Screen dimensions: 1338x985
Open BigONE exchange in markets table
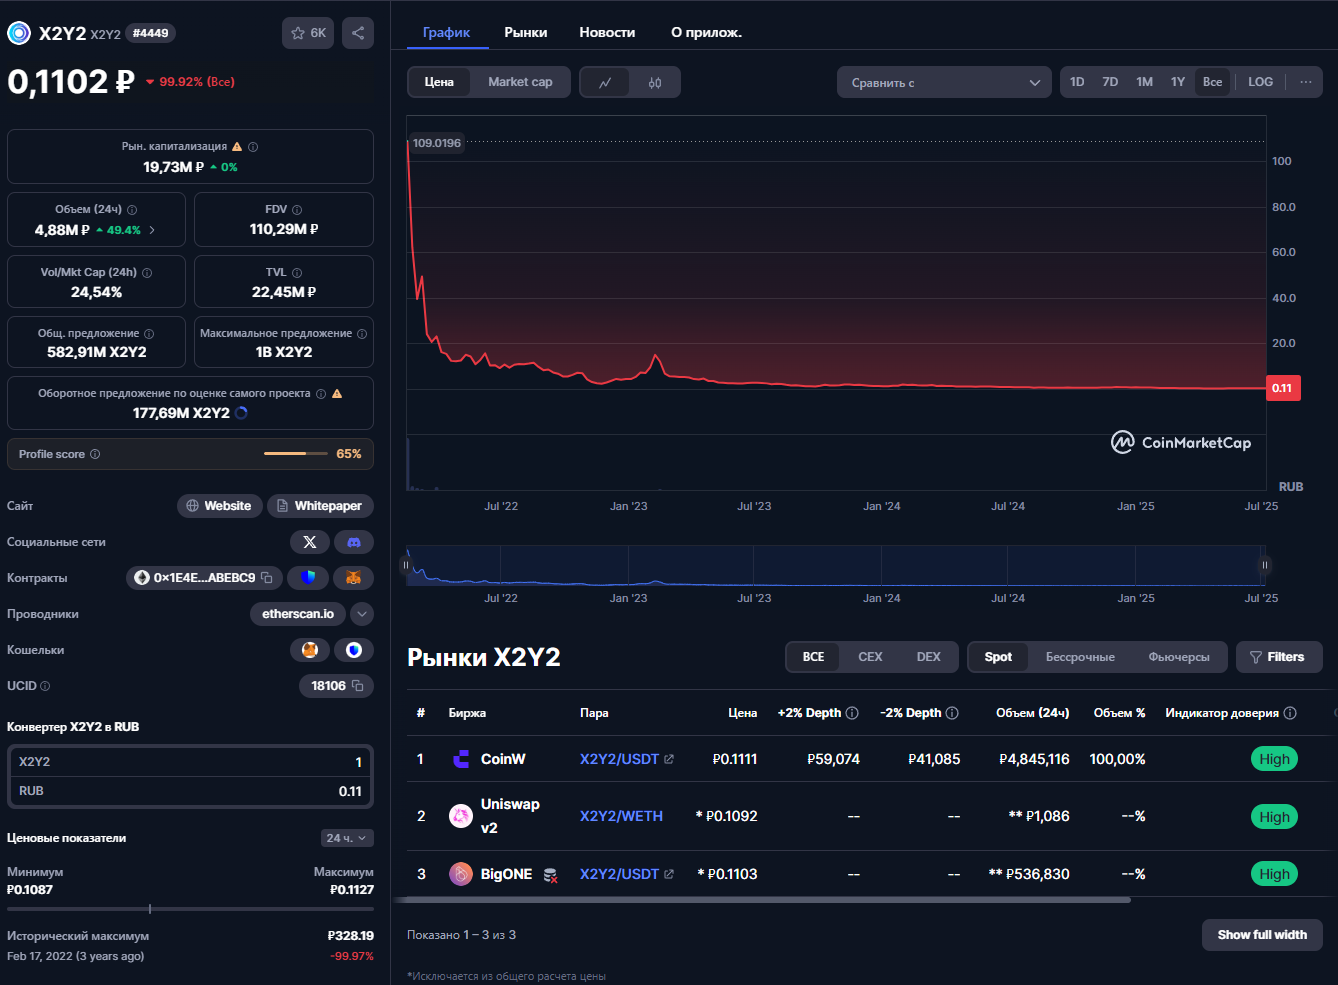click(491, 874)
